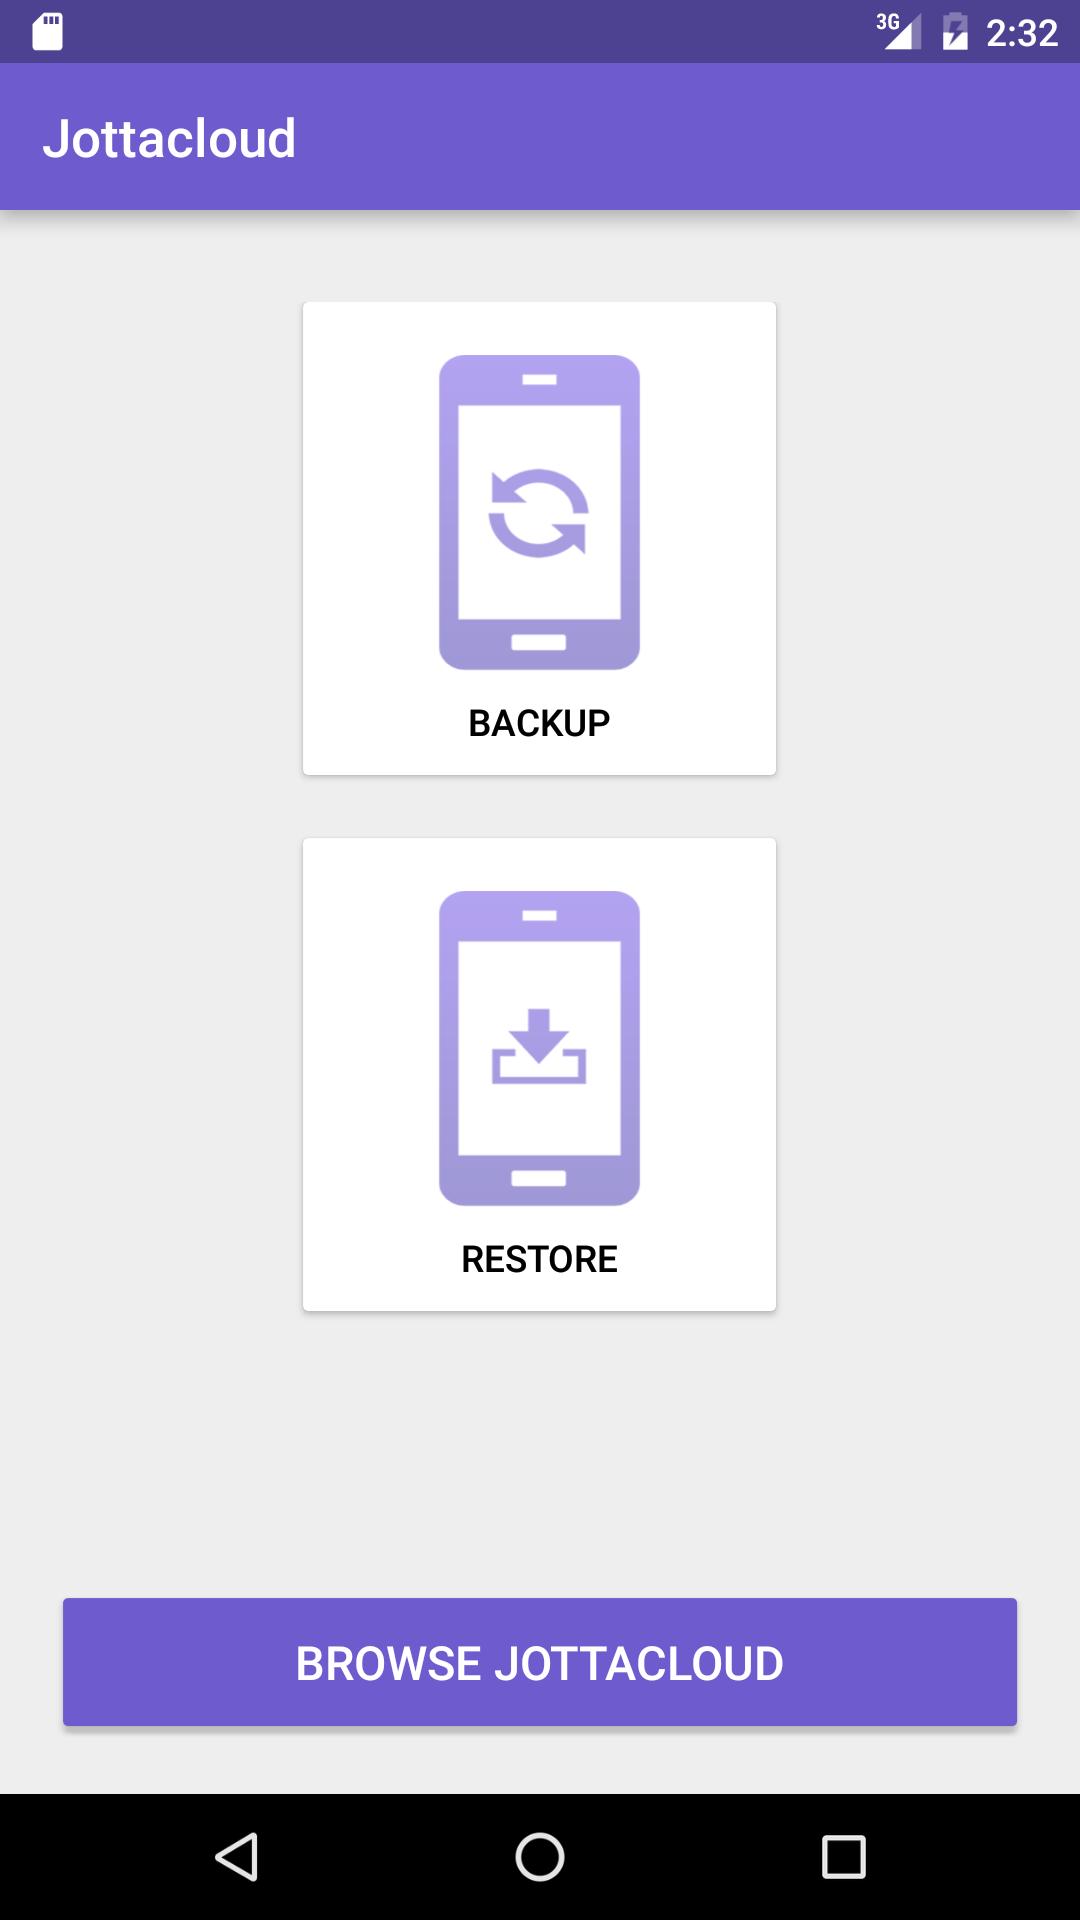Select the RESTORE text label
The height and width of the screenshot is (1920, 1080).
pos(539,1259)
